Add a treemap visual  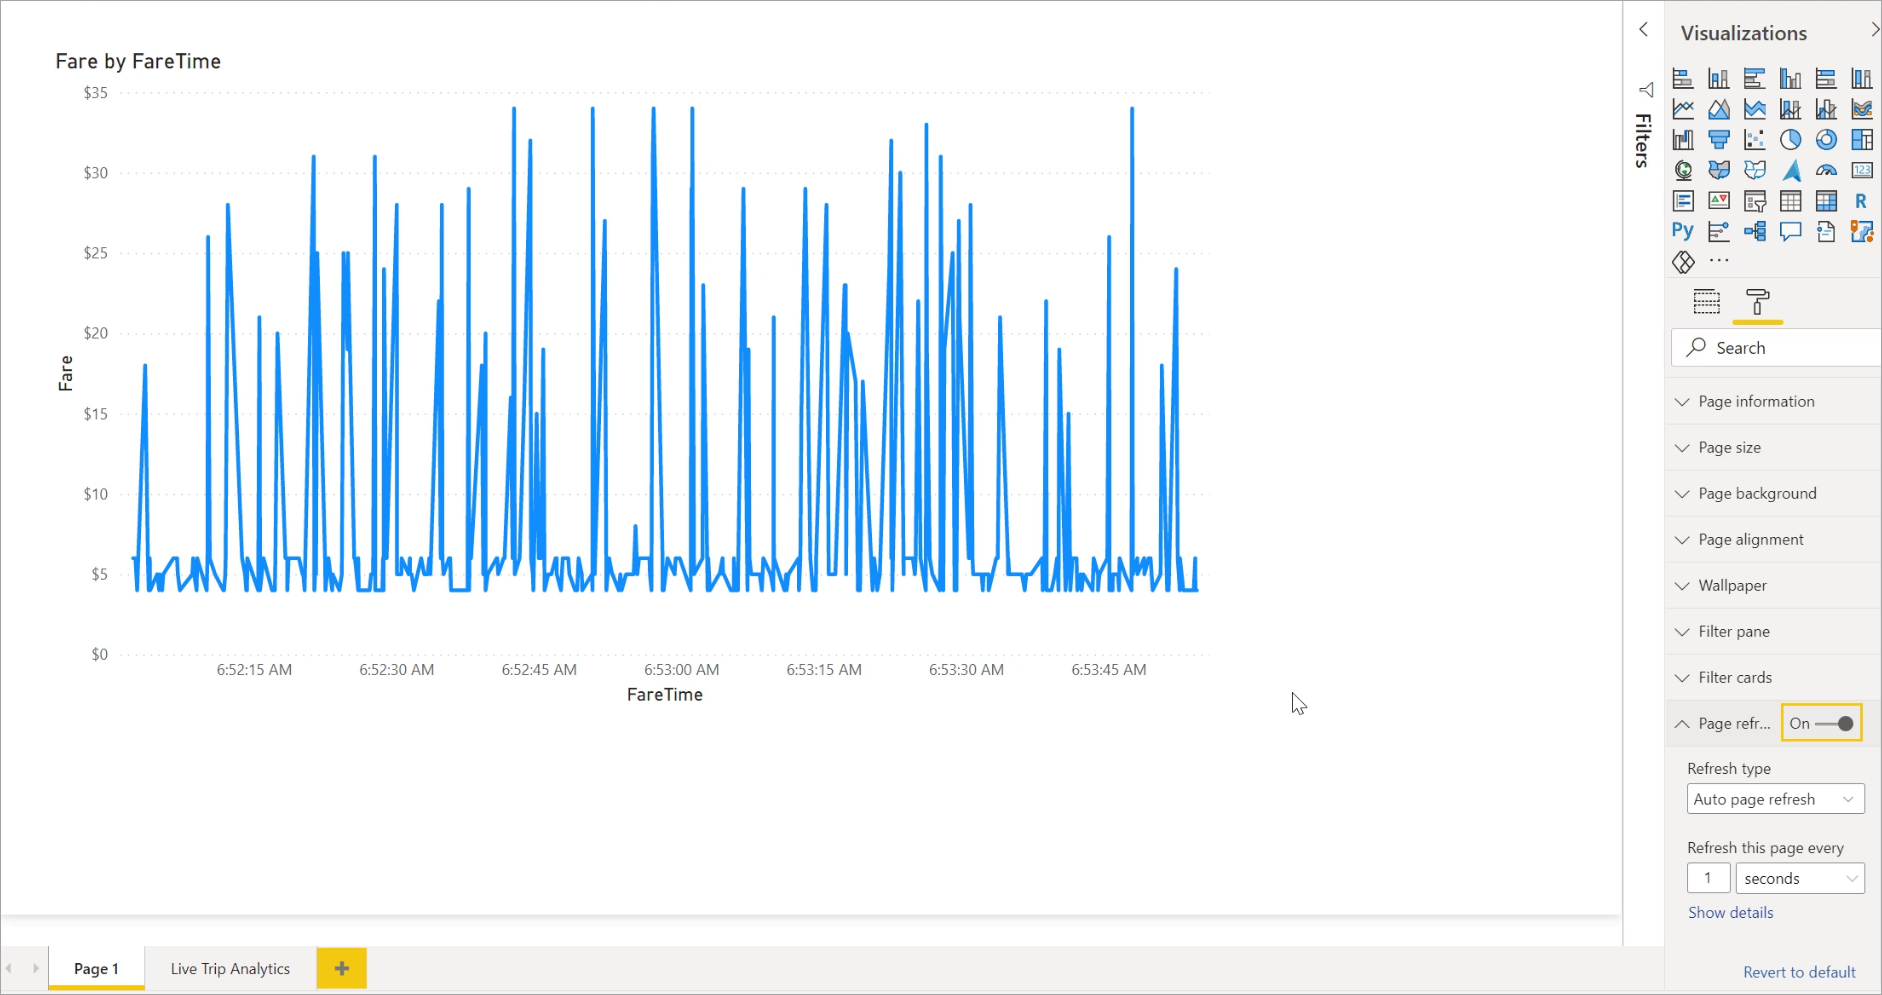coord(1861,140)
